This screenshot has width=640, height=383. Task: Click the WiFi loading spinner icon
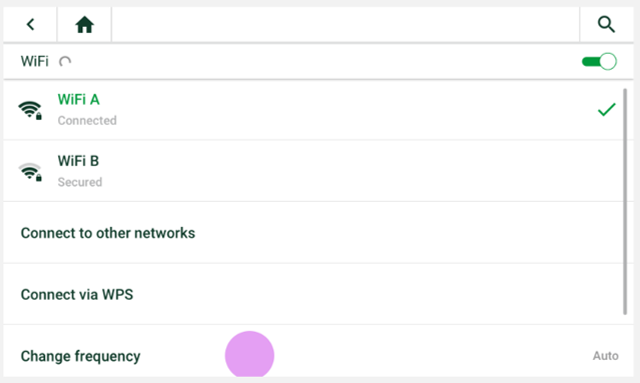coord(65,62)
